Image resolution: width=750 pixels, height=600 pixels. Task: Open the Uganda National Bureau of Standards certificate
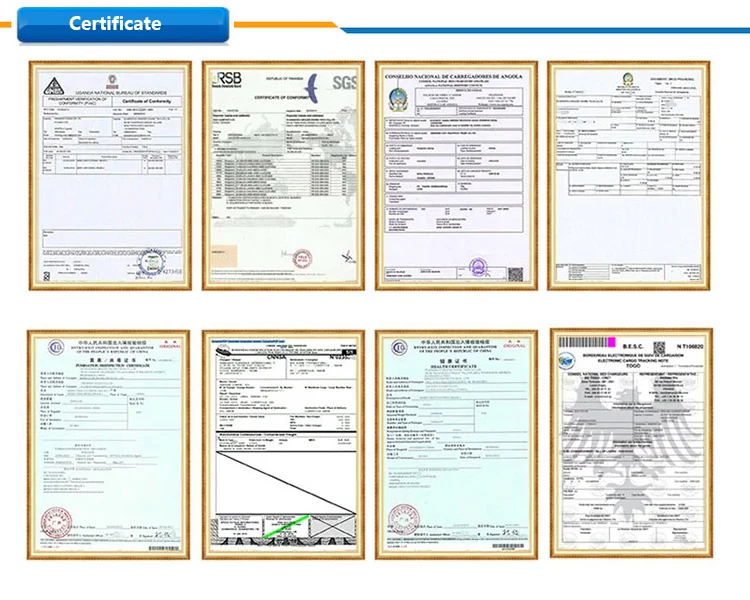(110, 176)
